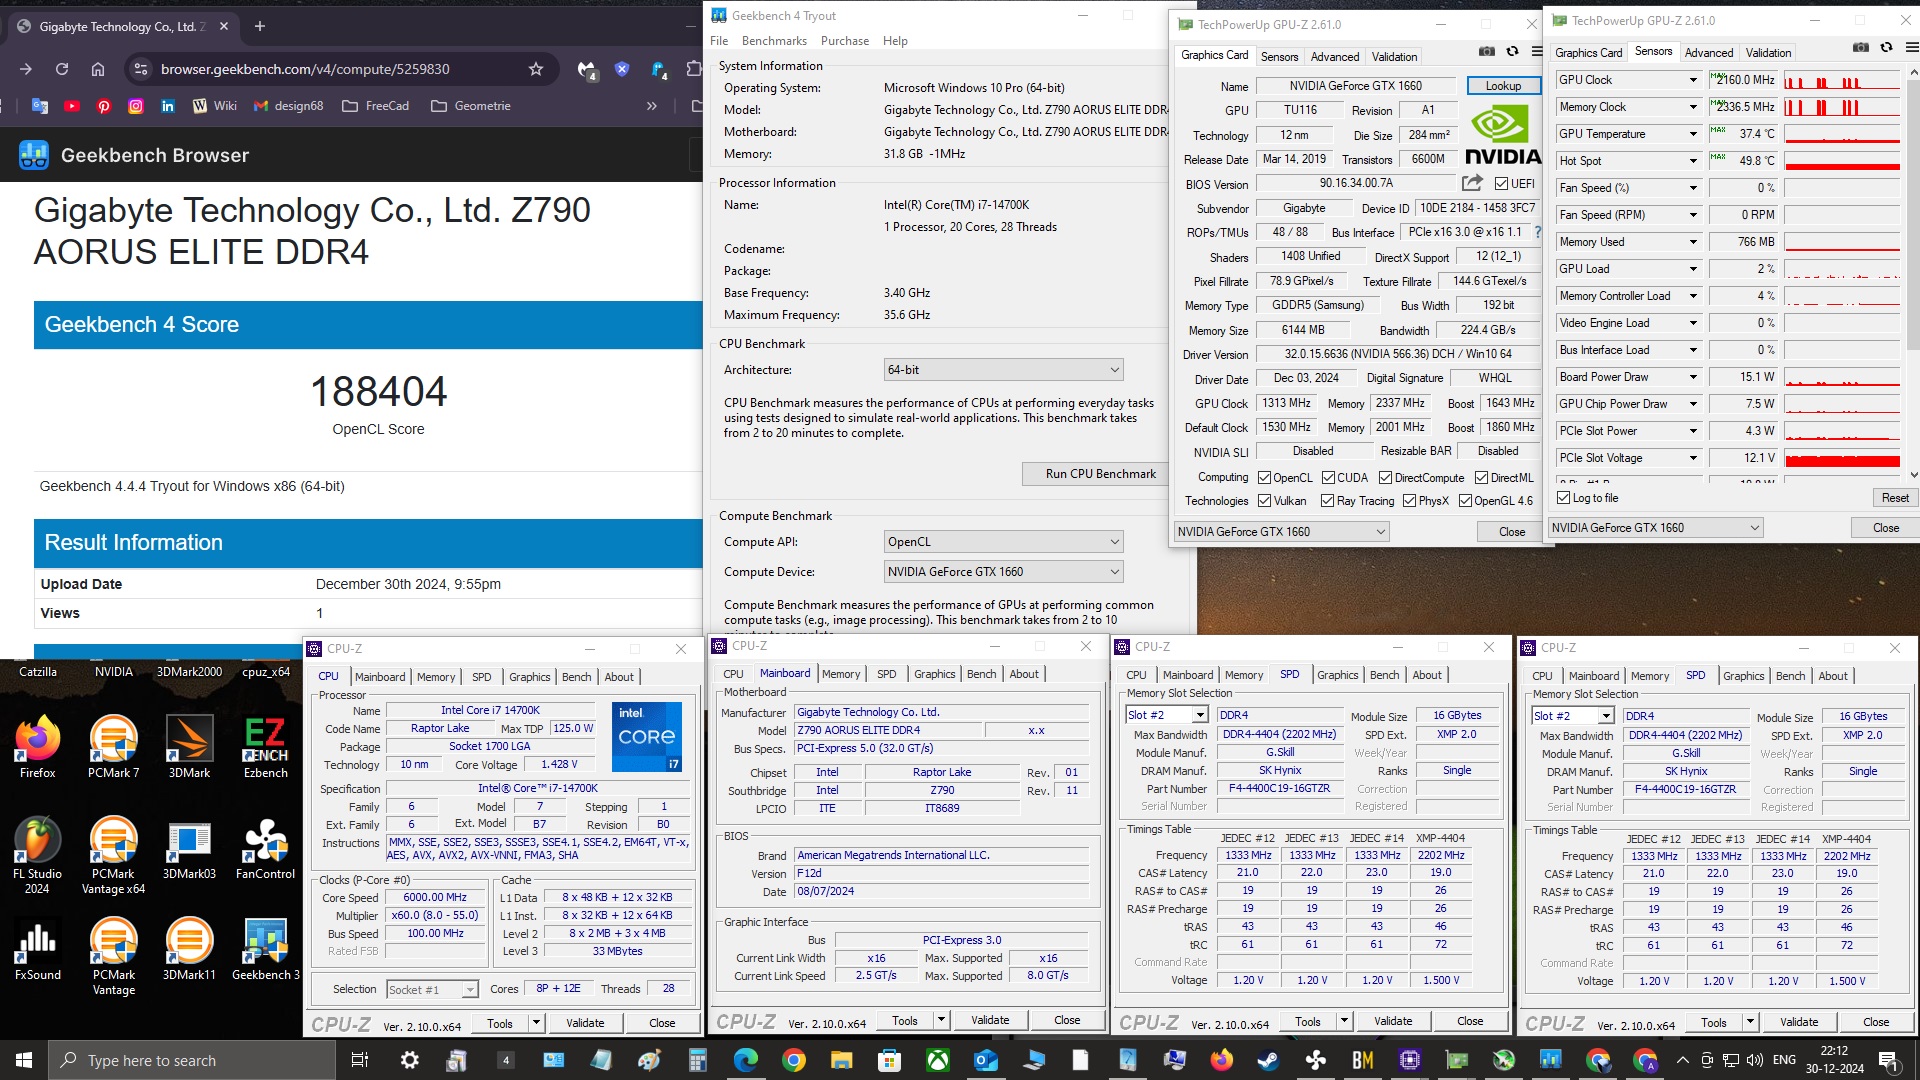Click scrollbar down arrow in GPU-Z Sensors list
Viewport: 1920px width, 1080px height.
[x=1912, y=475]
